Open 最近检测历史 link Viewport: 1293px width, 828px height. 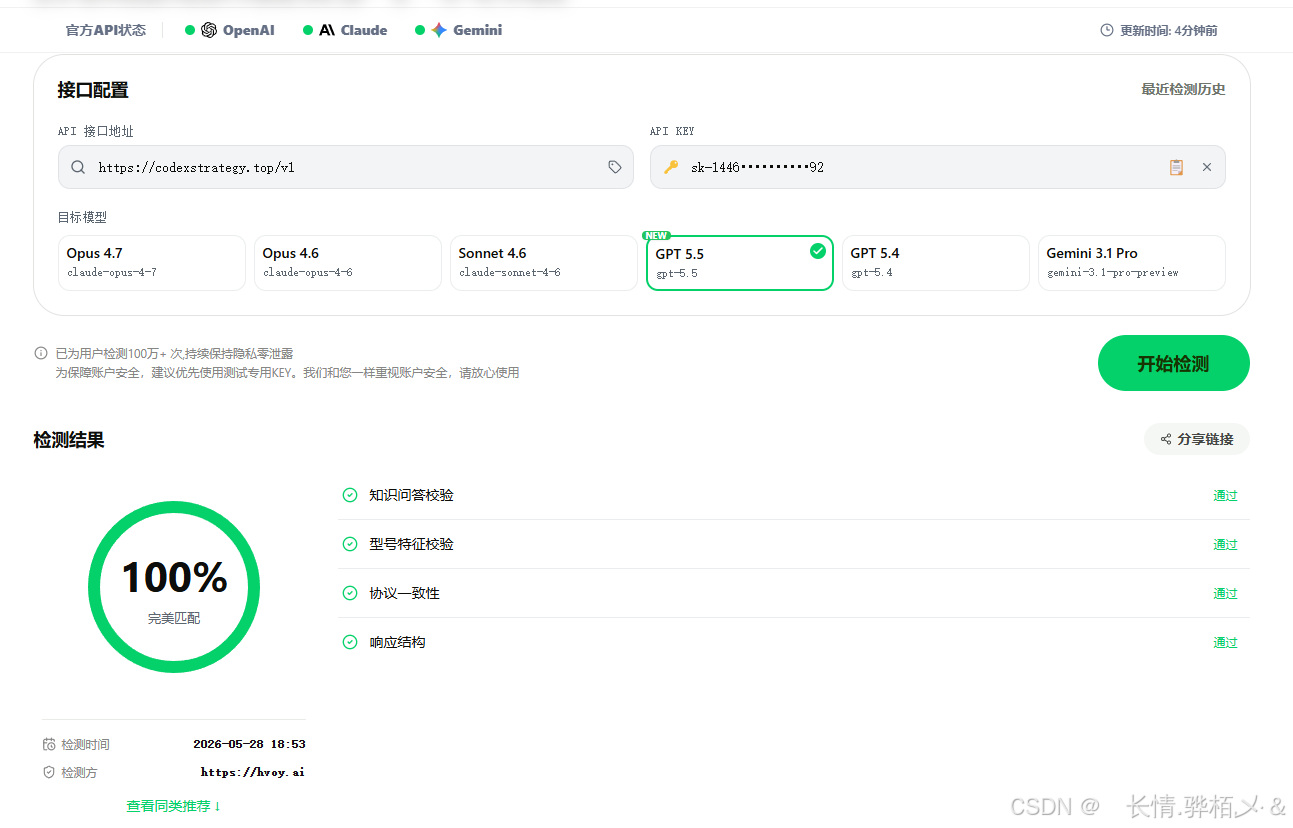click(1184, 89)
